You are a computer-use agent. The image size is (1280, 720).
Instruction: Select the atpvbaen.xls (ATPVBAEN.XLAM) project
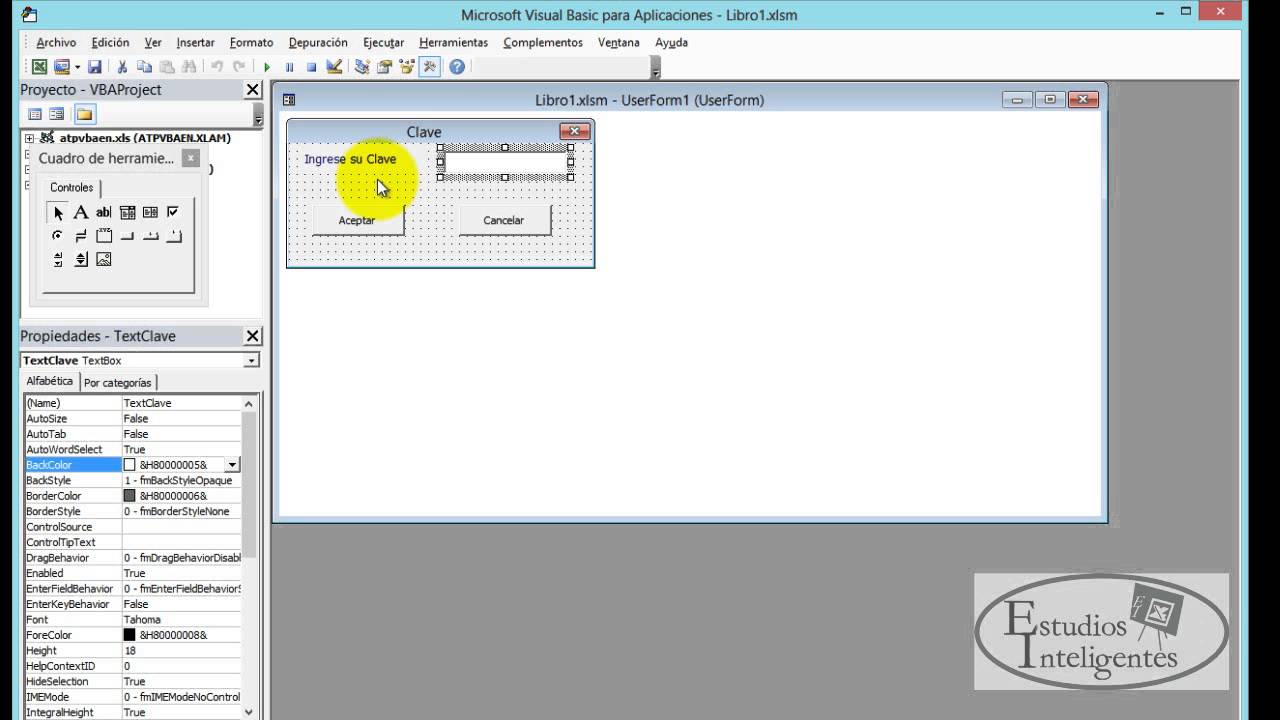[x=145, y=138]
